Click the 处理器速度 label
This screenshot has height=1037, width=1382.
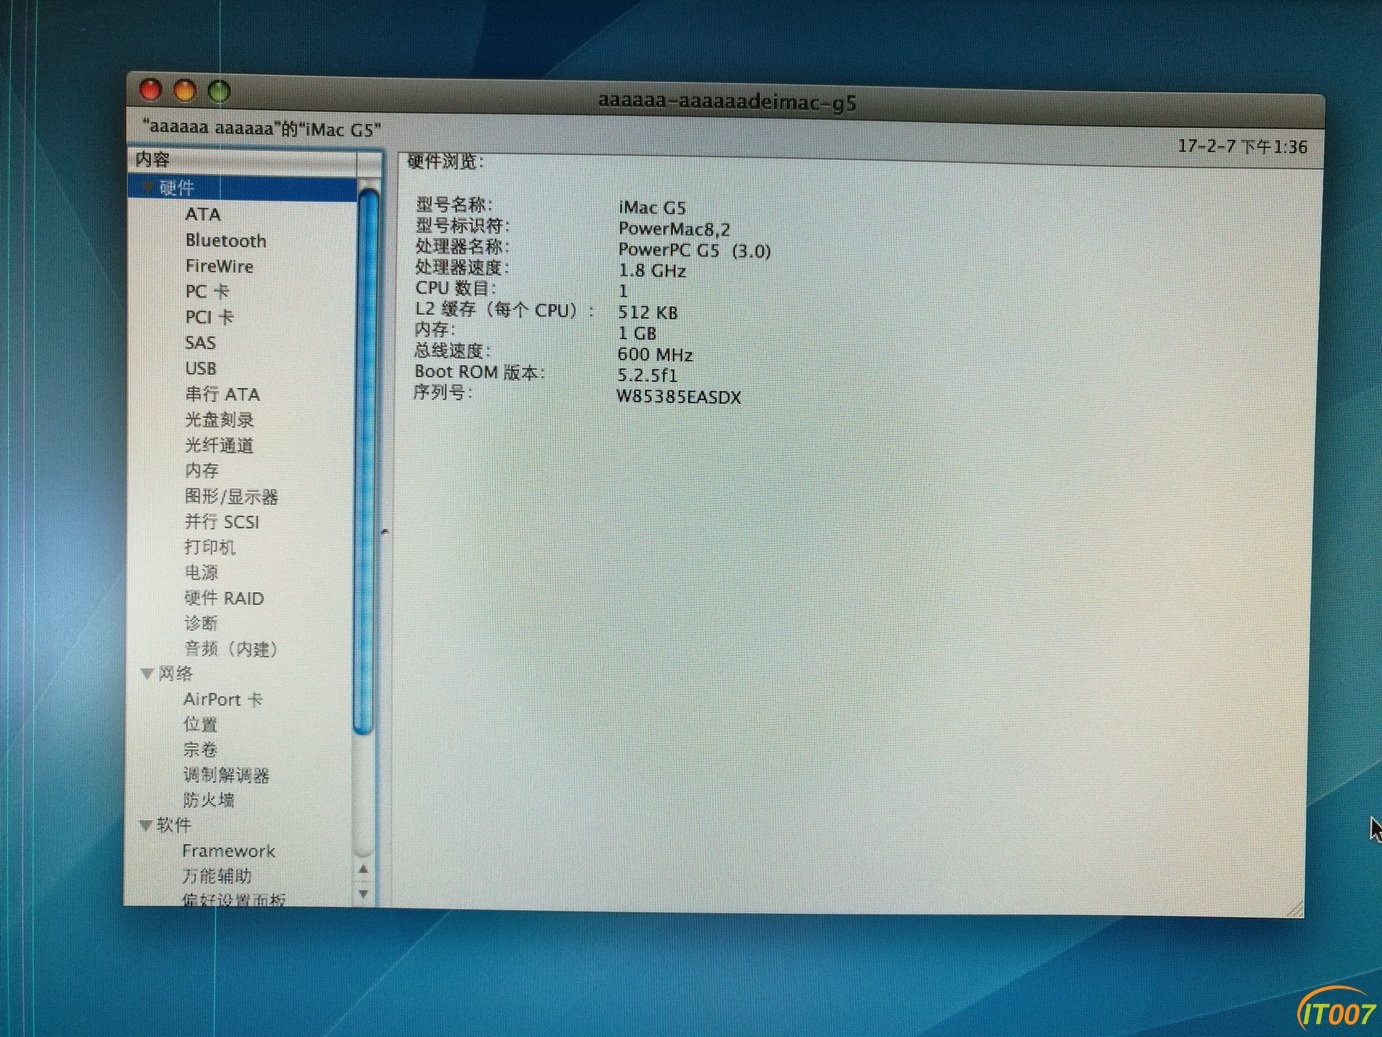(462, 267)
